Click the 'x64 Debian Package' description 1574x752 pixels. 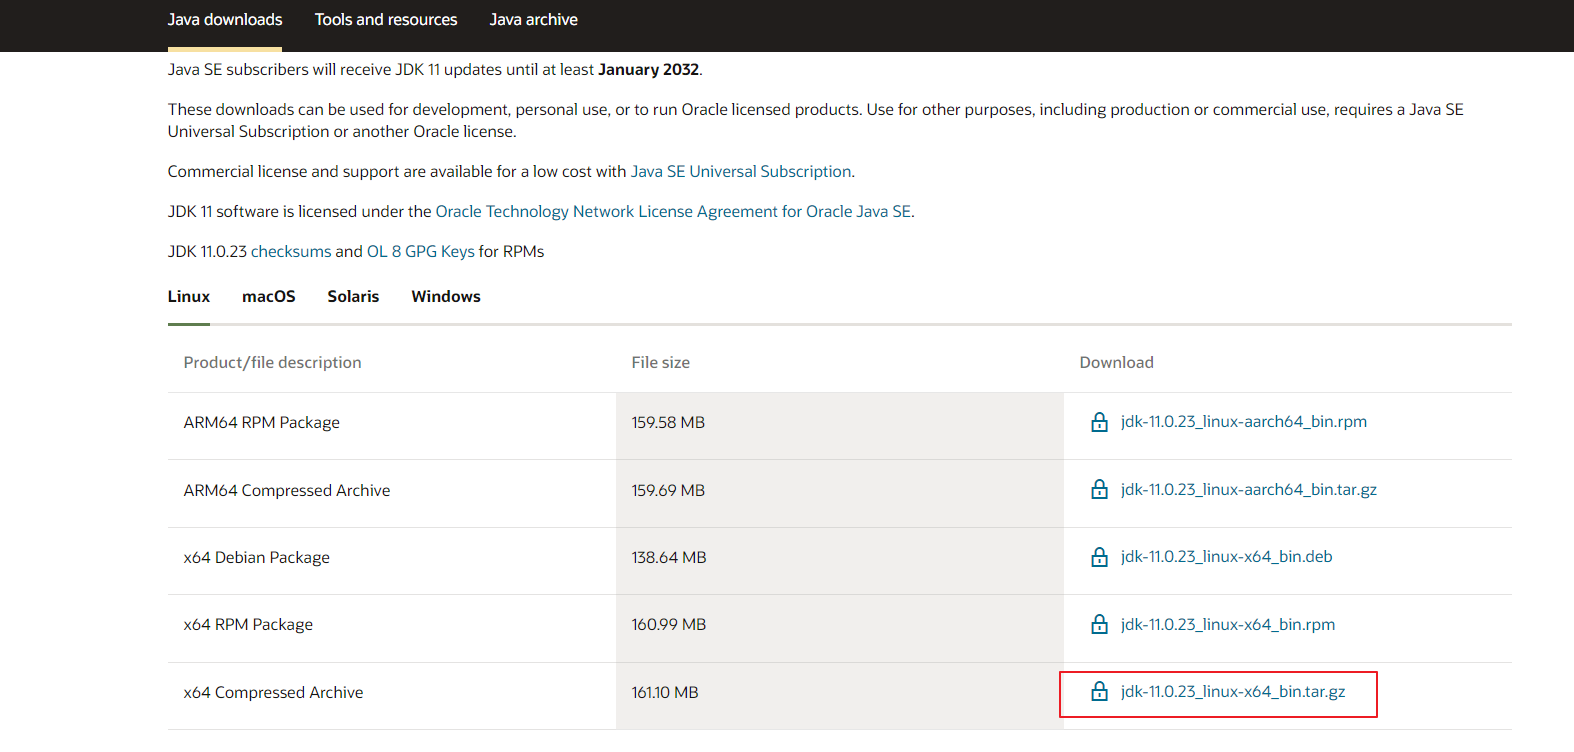pyautogui.click(x=257, y=558)
